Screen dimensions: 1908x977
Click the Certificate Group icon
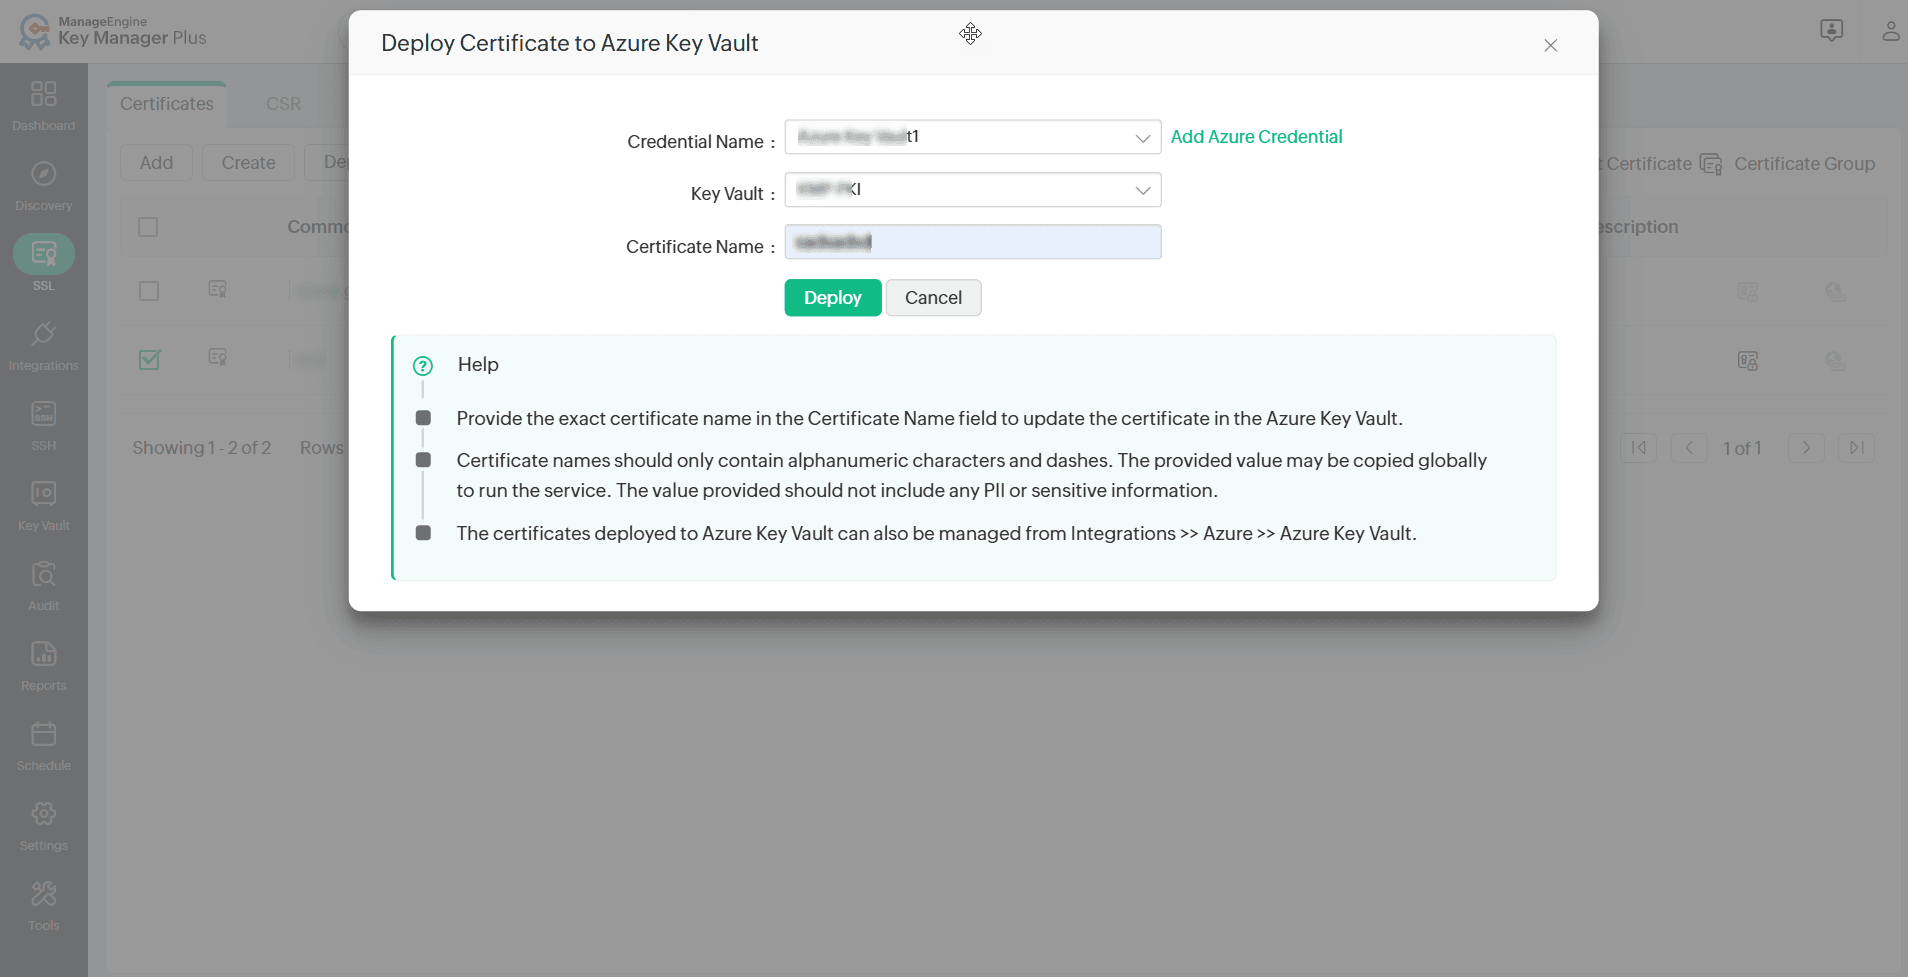[1711, 164]
